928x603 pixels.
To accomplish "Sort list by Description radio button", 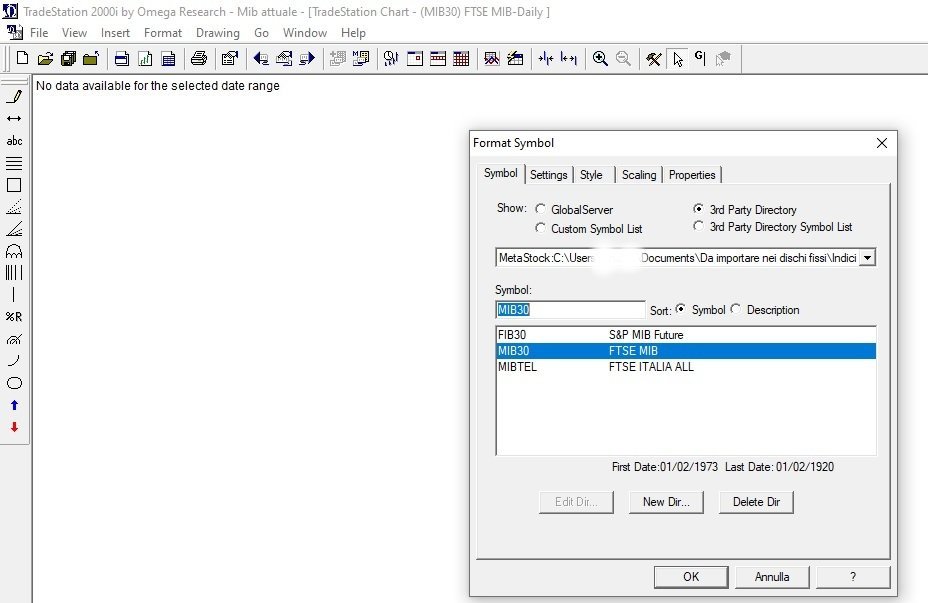I will (736, 309).
